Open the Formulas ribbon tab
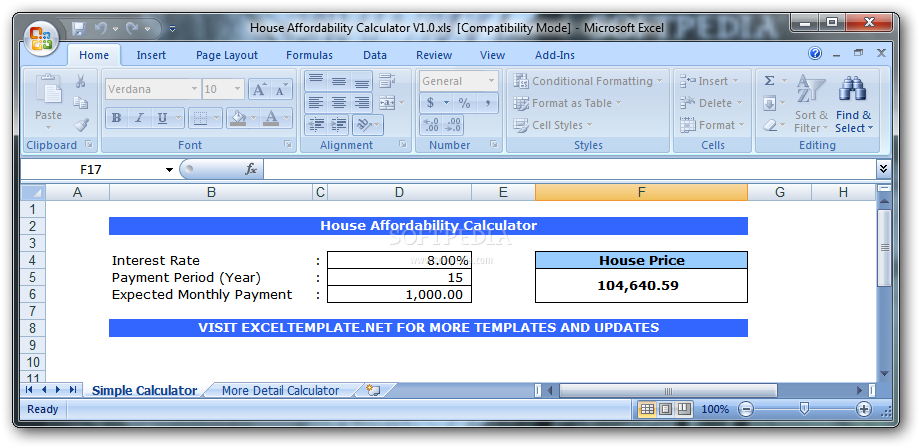Viewport: 920px width, 448px height. (309, 55)
